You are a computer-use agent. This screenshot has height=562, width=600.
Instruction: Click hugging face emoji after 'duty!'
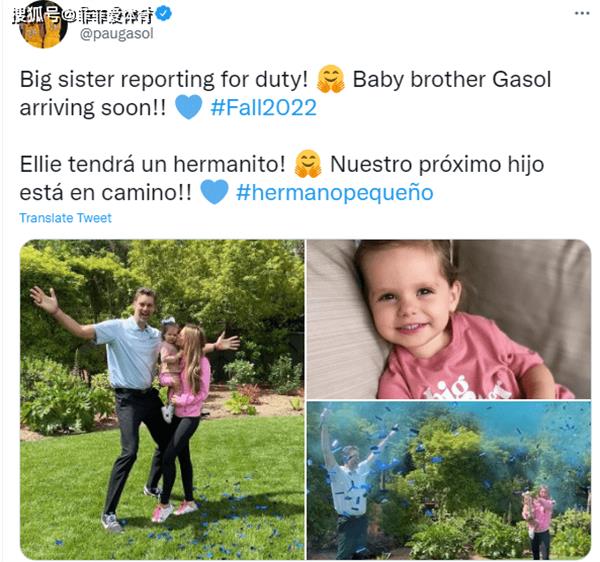(331, 79)
